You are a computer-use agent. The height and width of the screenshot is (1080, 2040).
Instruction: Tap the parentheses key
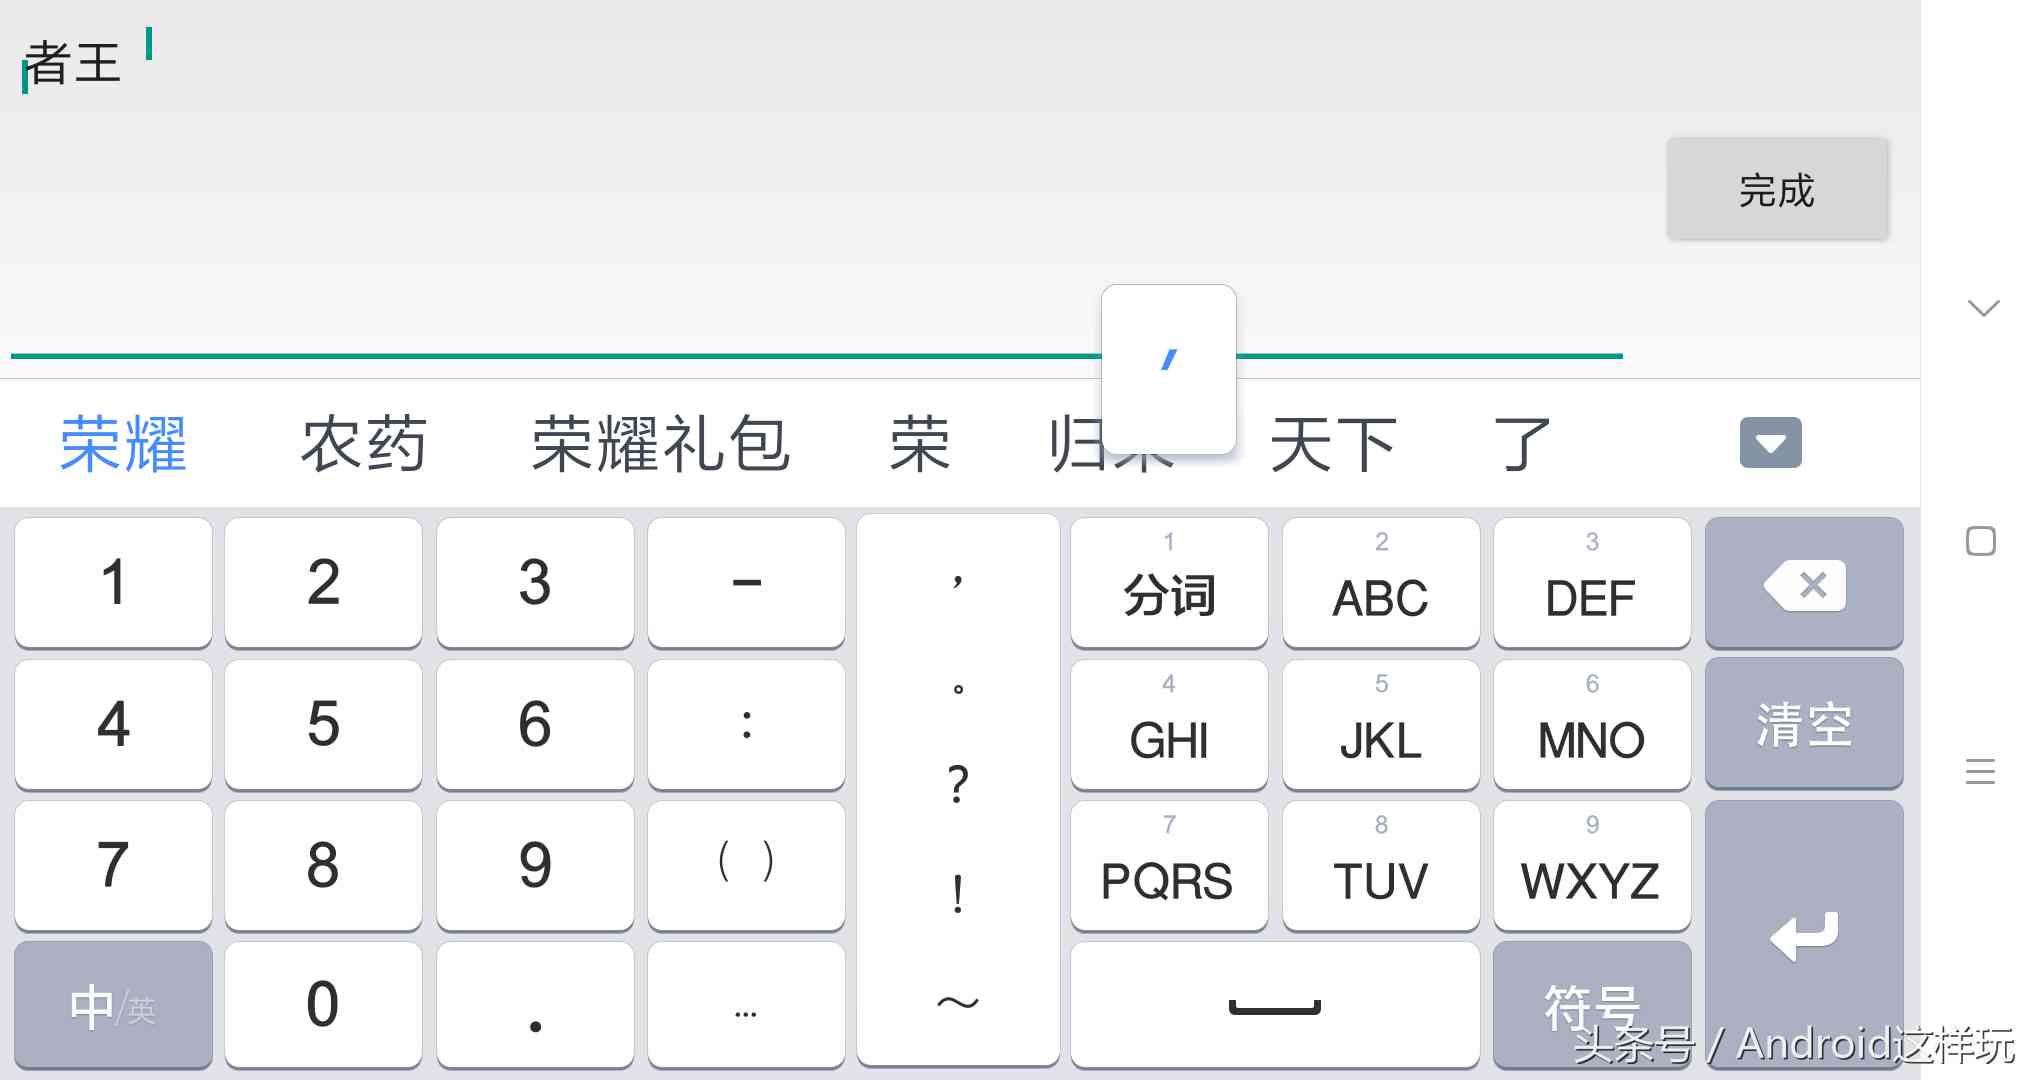click(x=746, y=865)
